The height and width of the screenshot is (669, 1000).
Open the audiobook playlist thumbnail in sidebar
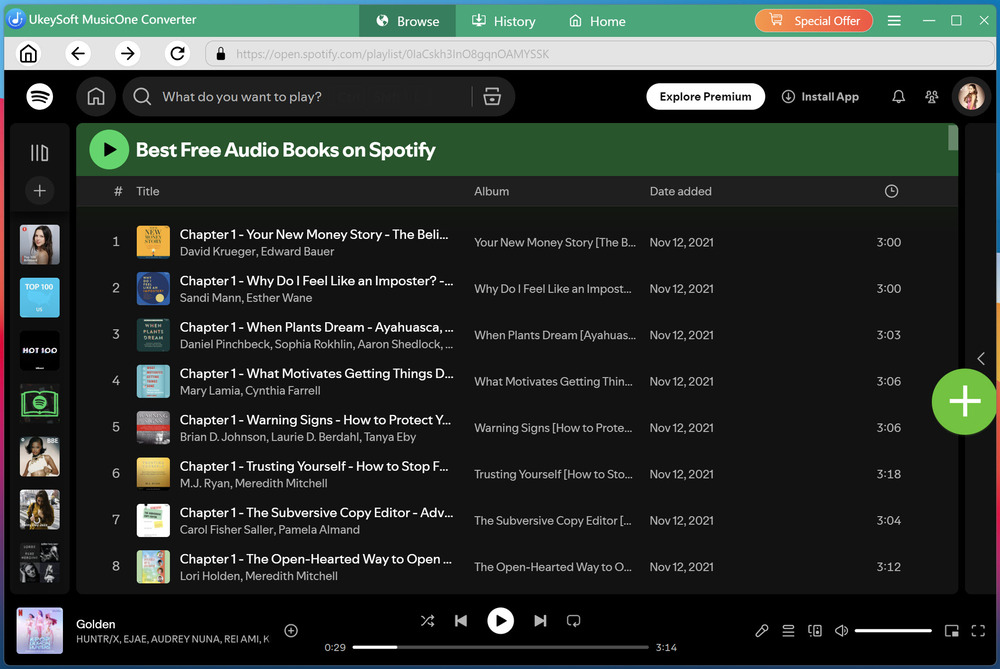[x=40, y=403]
